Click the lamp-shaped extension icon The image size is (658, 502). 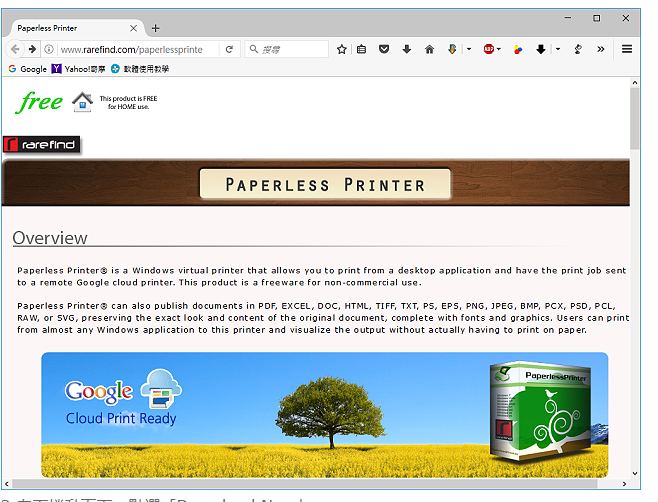(x=578, y=49)
